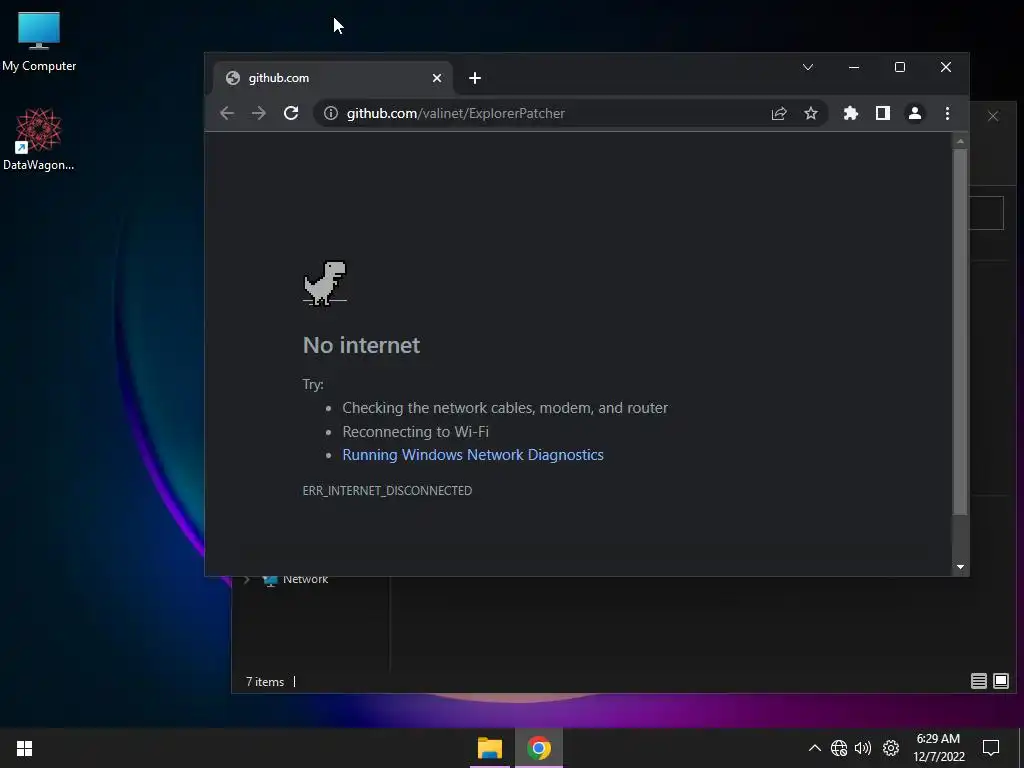This screenshot has height=768, width=1024.
Task: Reload the github.com page
Action: click(291, 113)
